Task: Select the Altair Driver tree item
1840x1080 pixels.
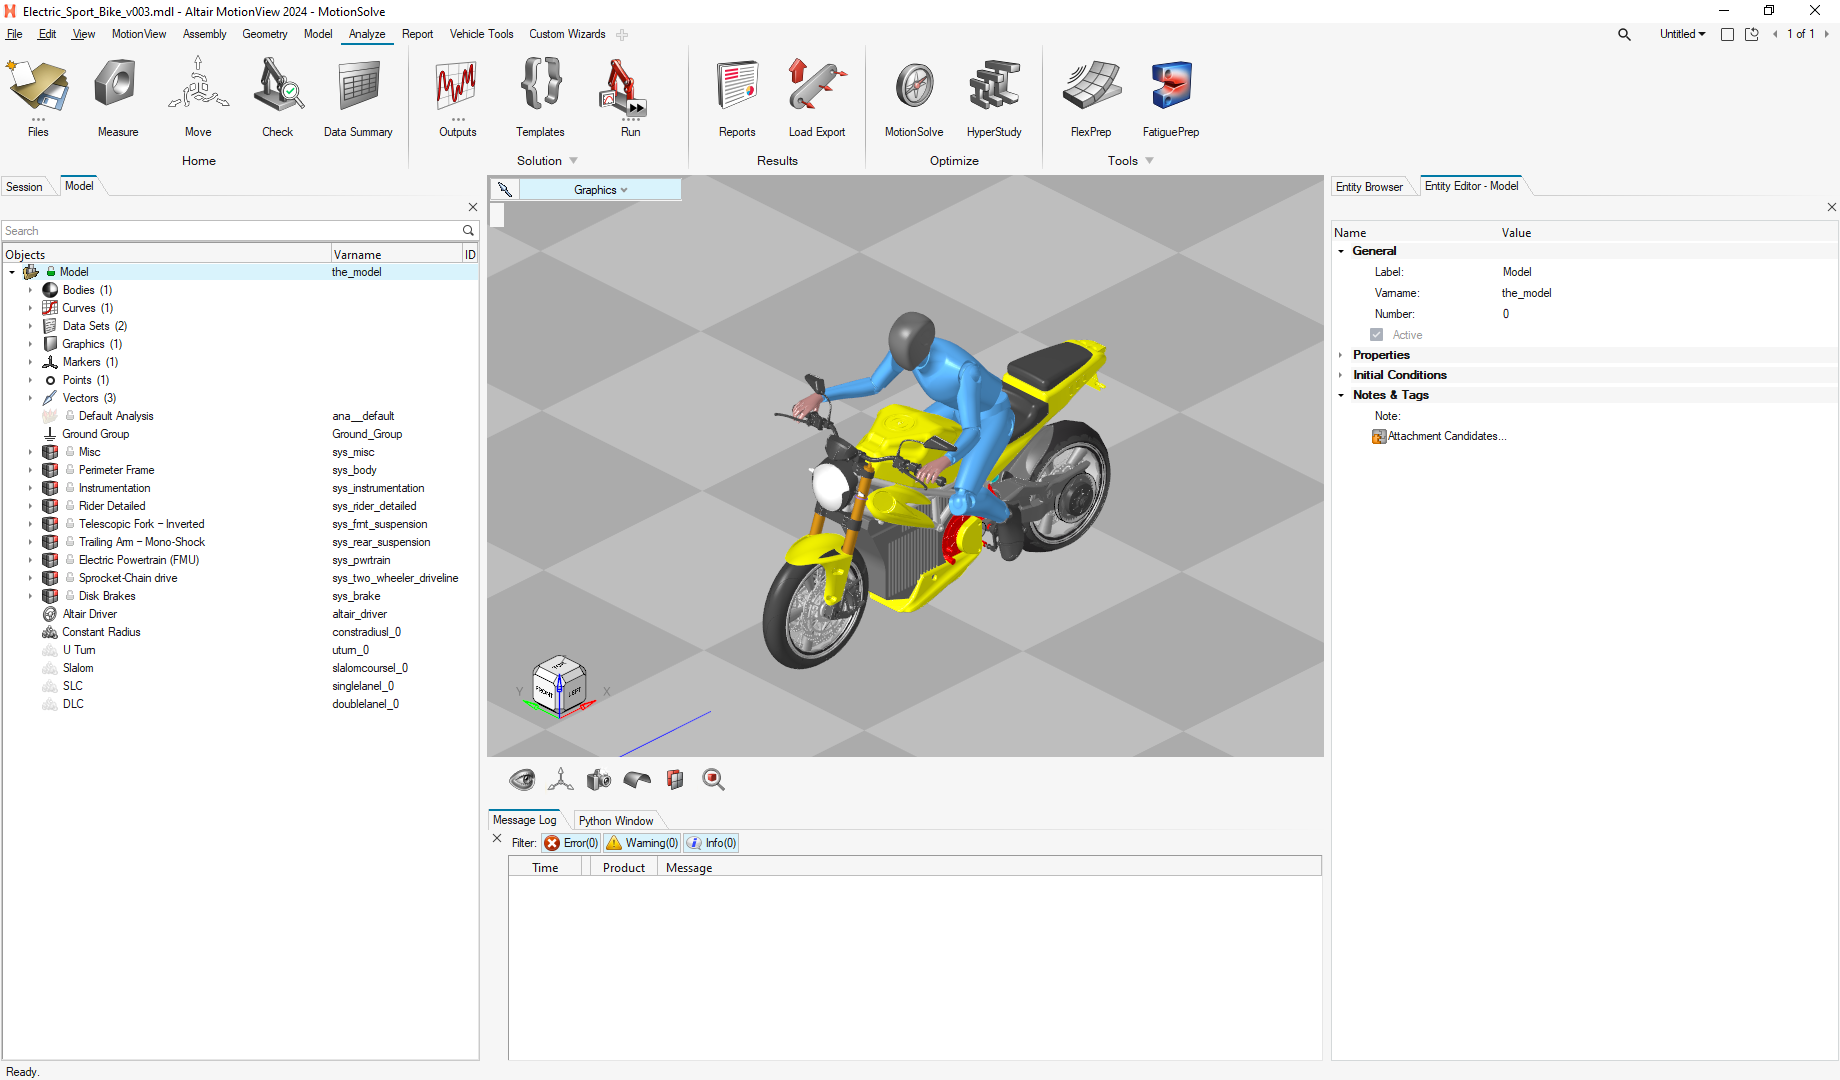Action: (89, 614)
